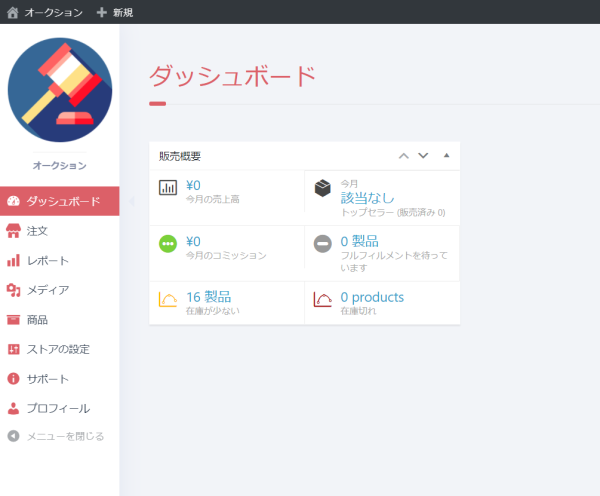Click the plus icon for 新規
The width and height of the screenshot is (600, 496).
[x=101, y=13]
